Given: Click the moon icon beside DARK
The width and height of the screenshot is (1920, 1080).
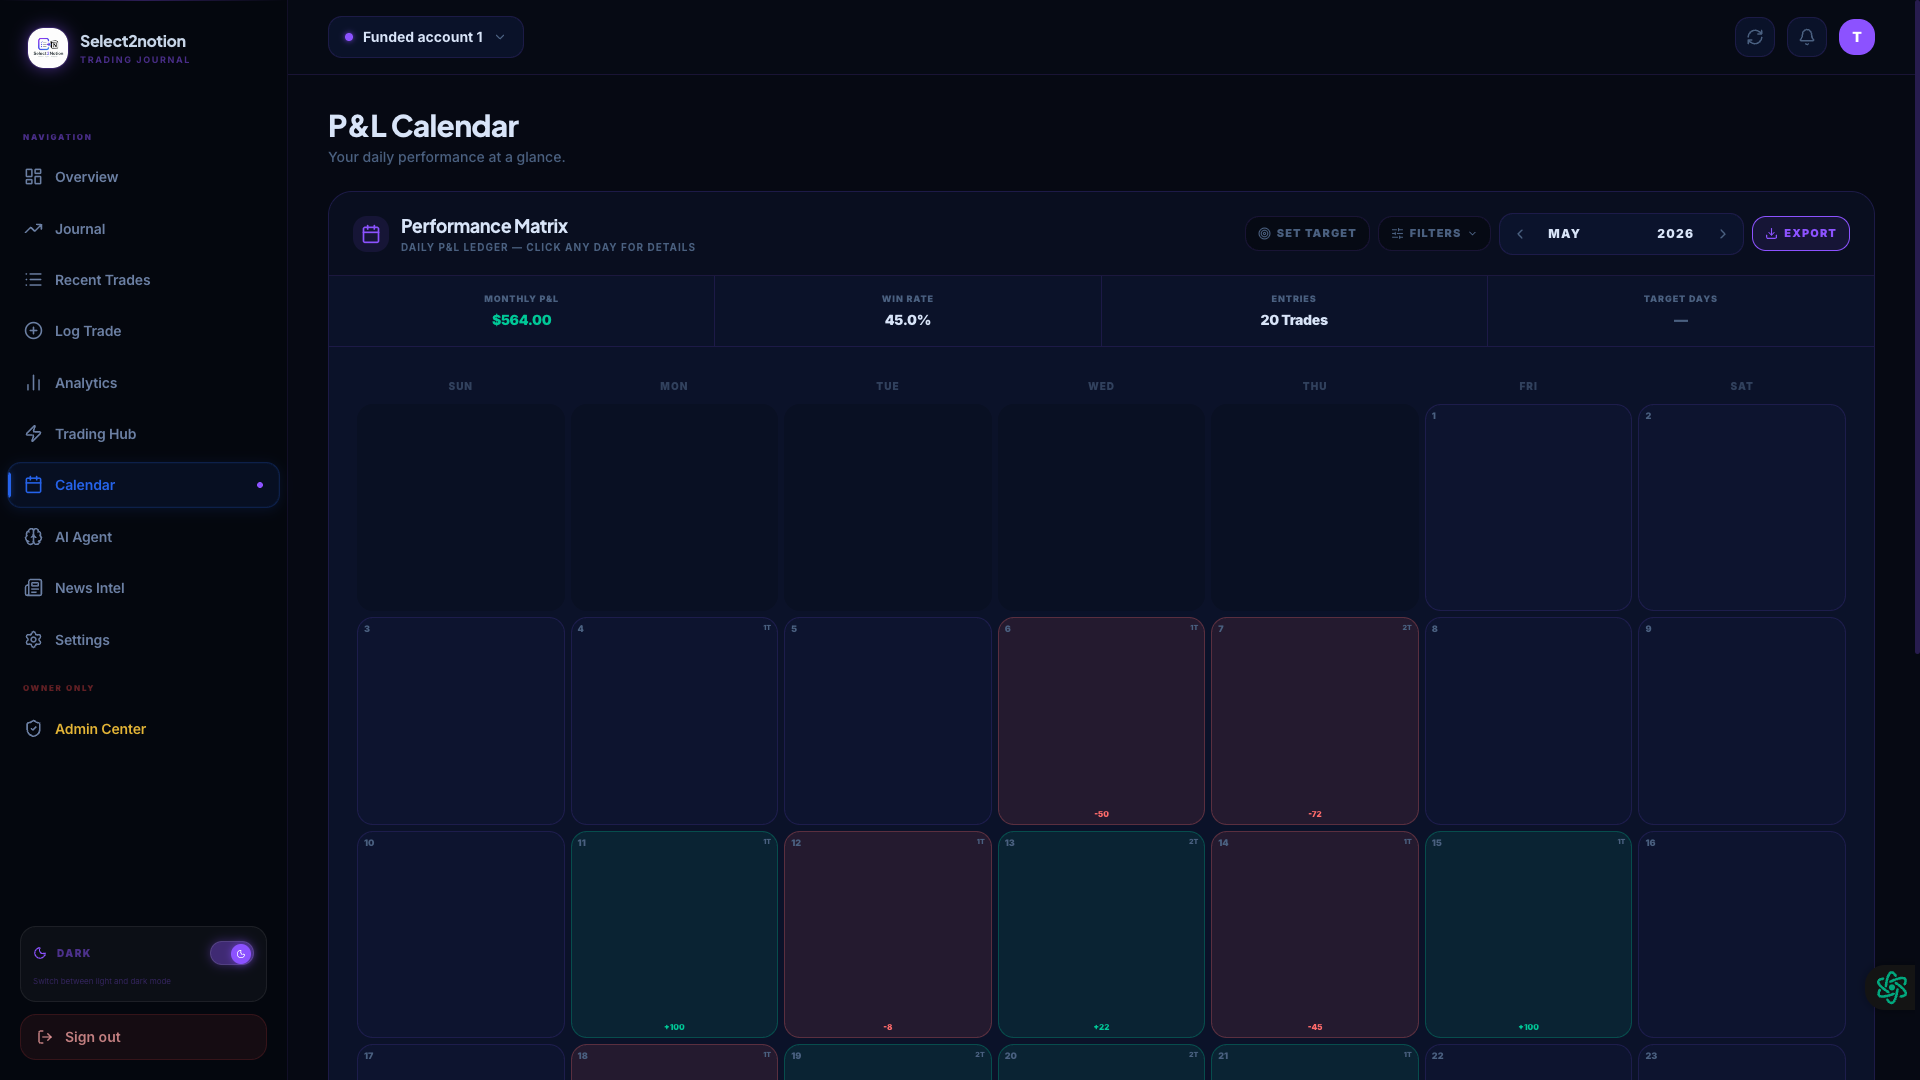Looking at the screenshot, I should click(x=40, y=954).
